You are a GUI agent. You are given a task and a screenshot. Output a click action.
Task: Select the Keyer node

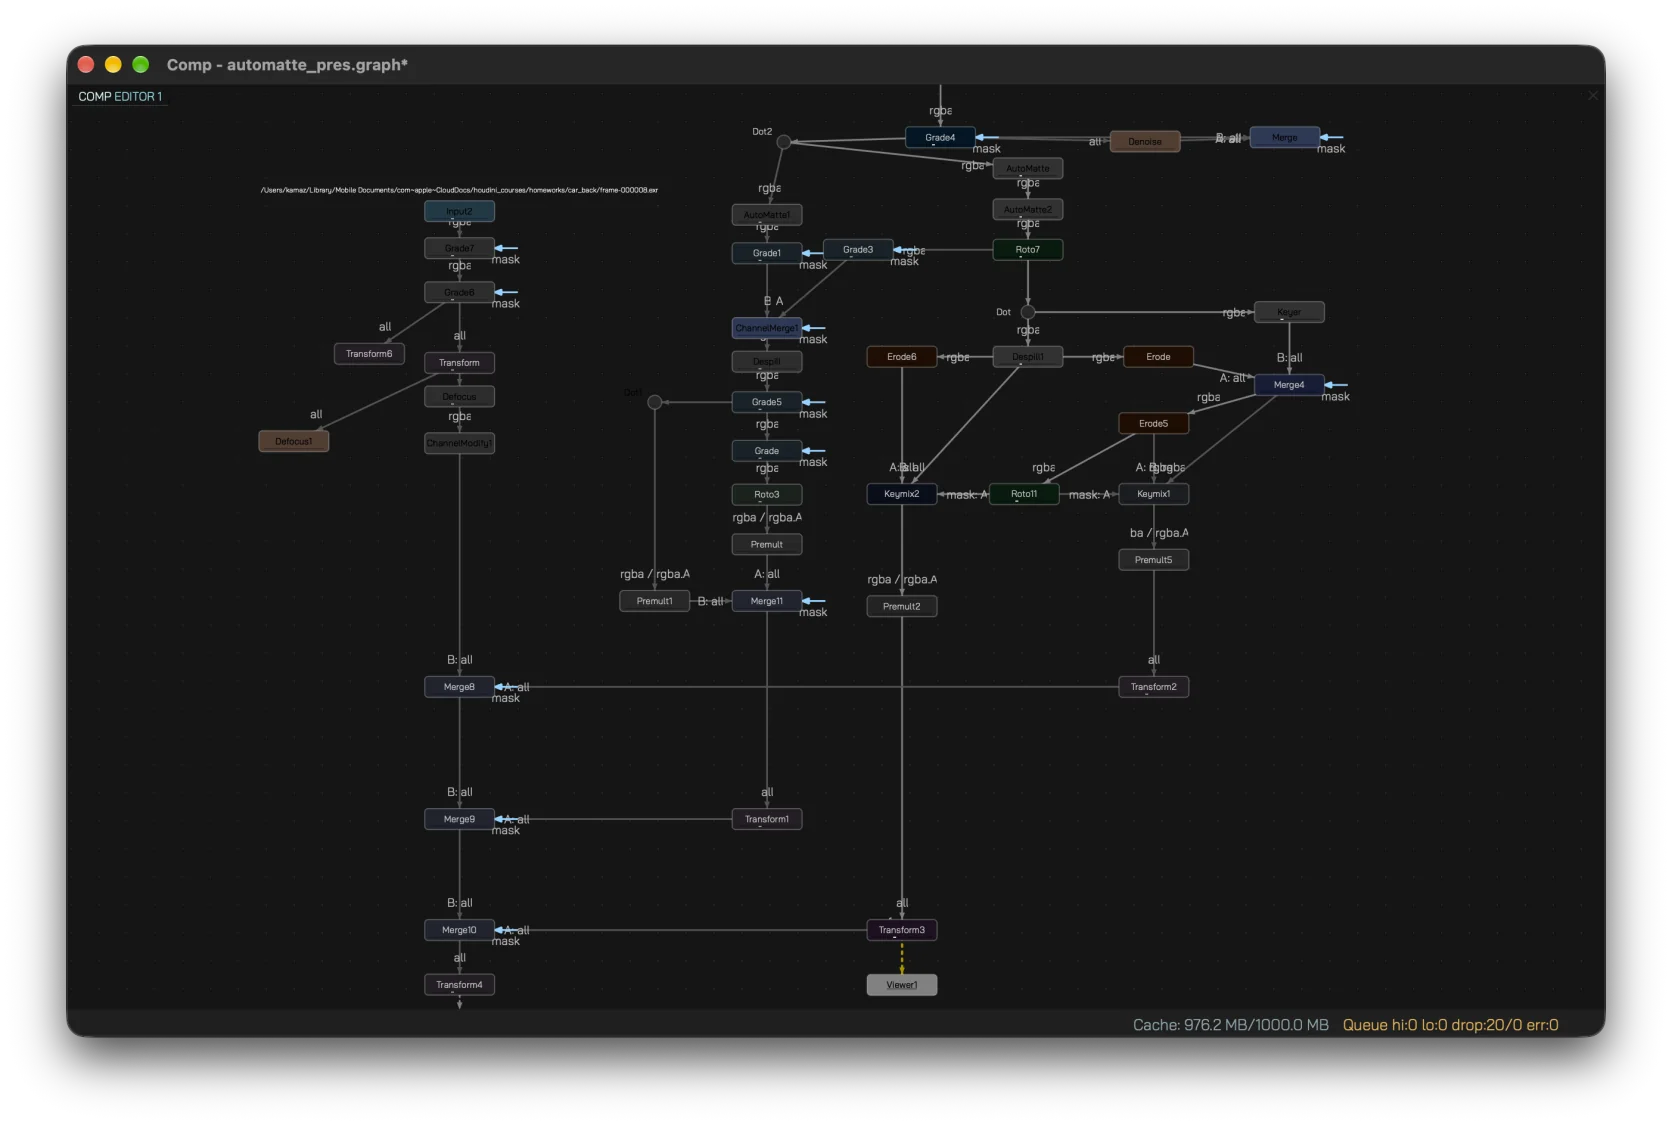pos(1289,312)
